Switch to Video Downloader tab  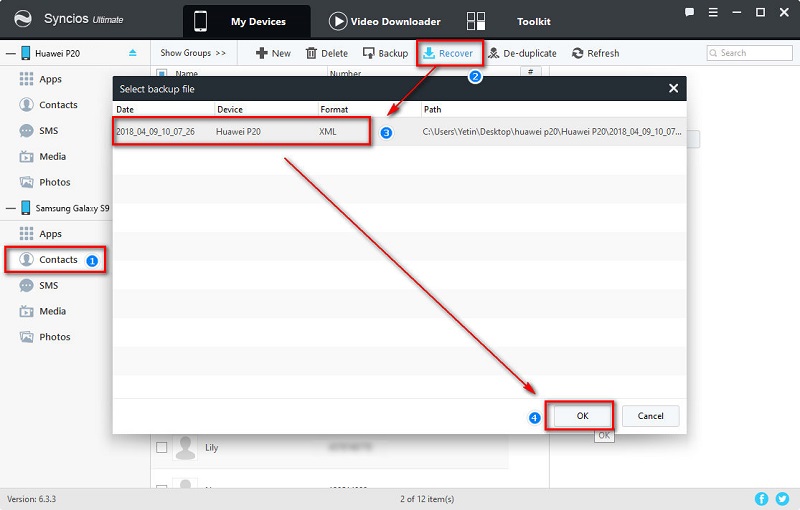pos(384,21)
